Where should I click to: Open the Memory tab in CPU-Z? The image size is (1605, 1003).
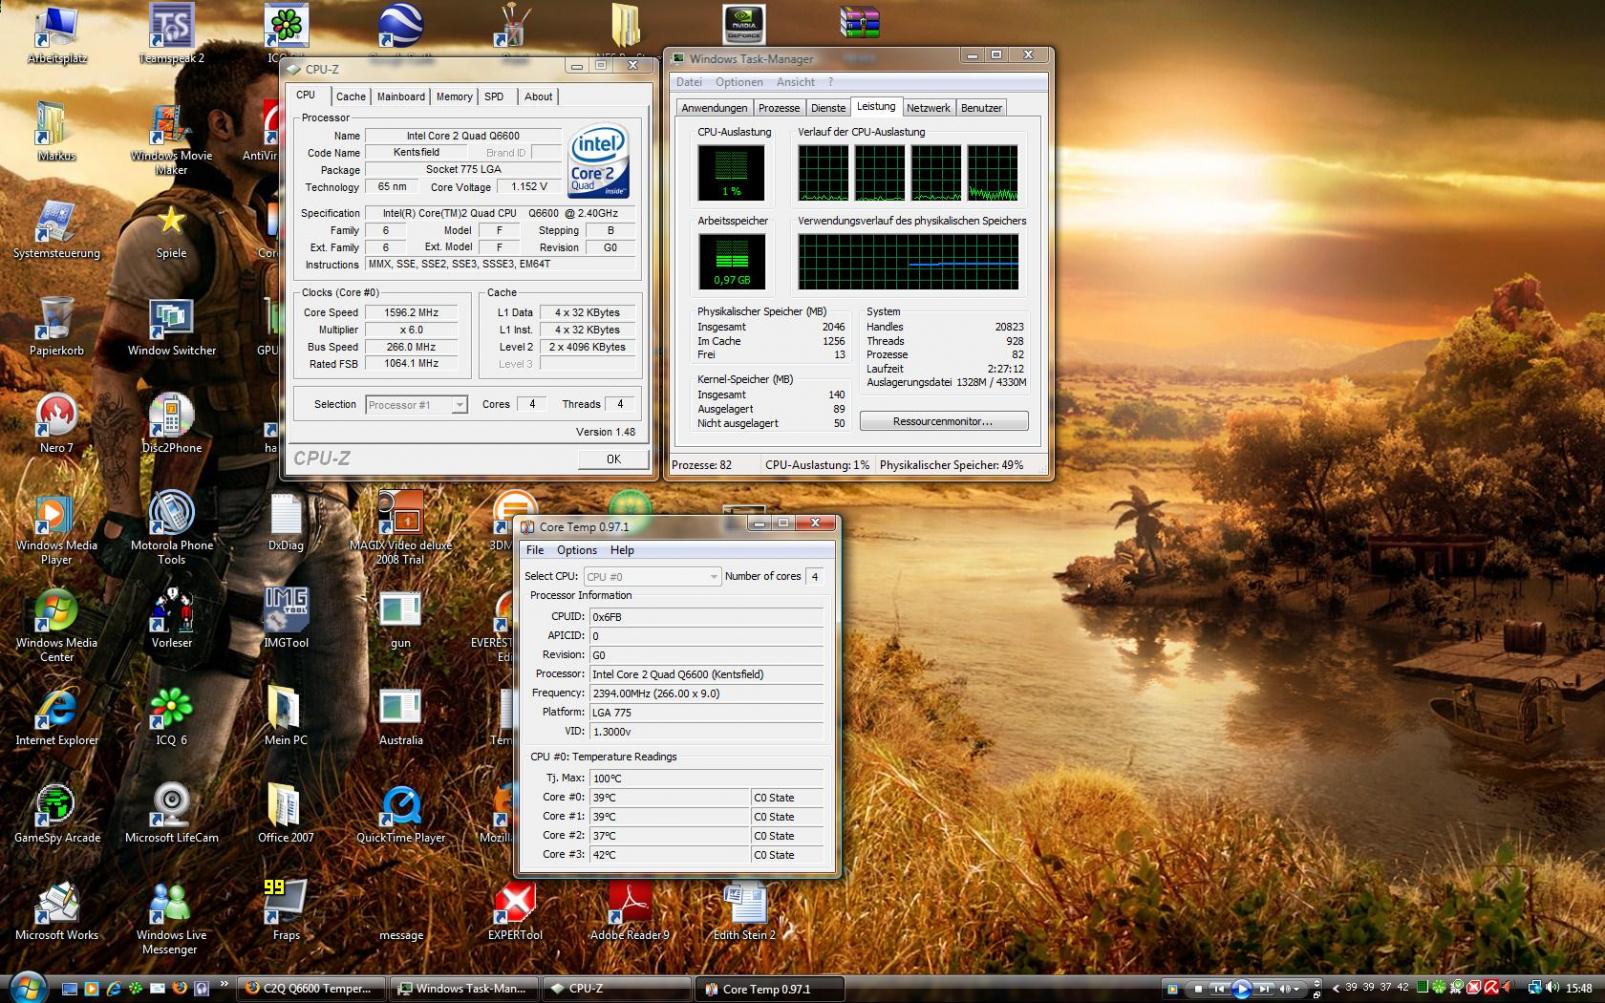pyautogui.click(x=454, y=97)
